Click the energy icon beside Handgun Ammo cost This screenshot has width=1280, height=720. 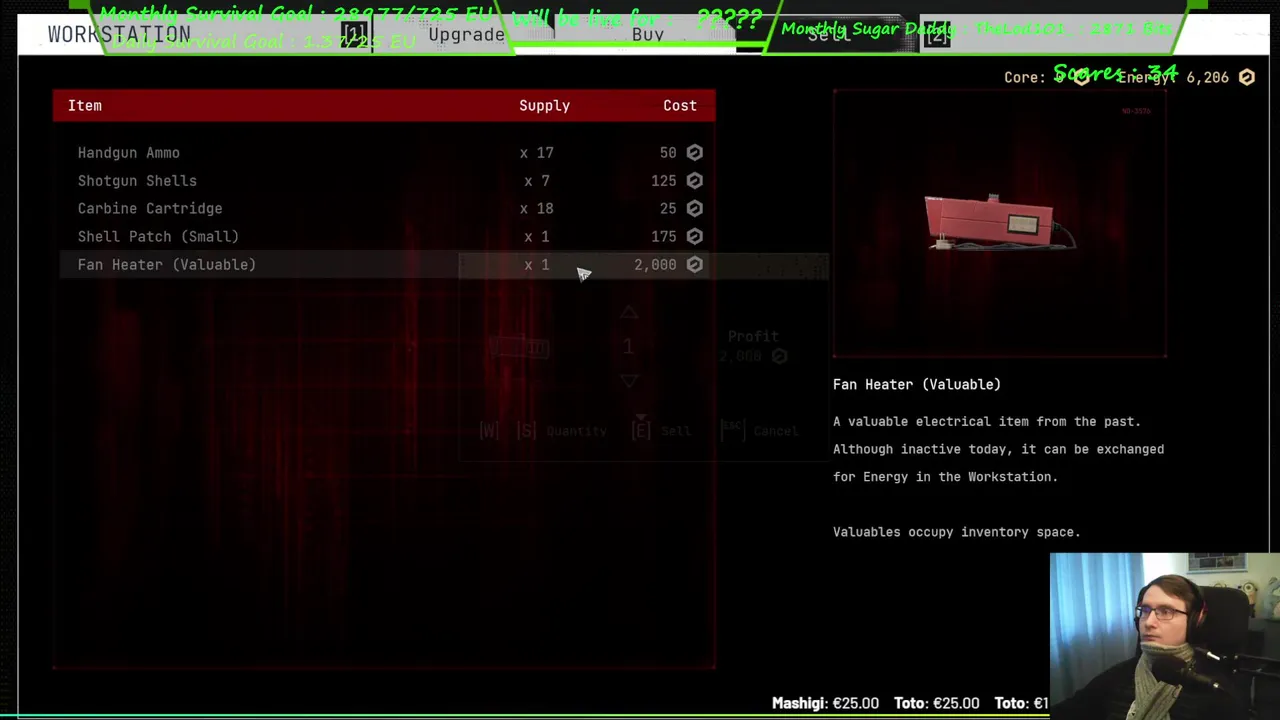pos(694,153)
